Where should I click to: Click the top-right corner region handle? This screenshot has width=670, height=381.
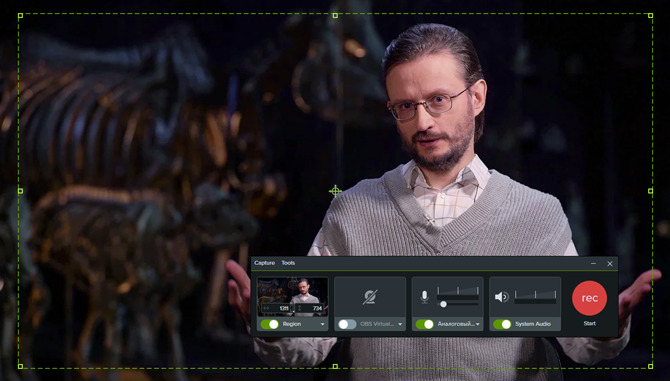650,16
